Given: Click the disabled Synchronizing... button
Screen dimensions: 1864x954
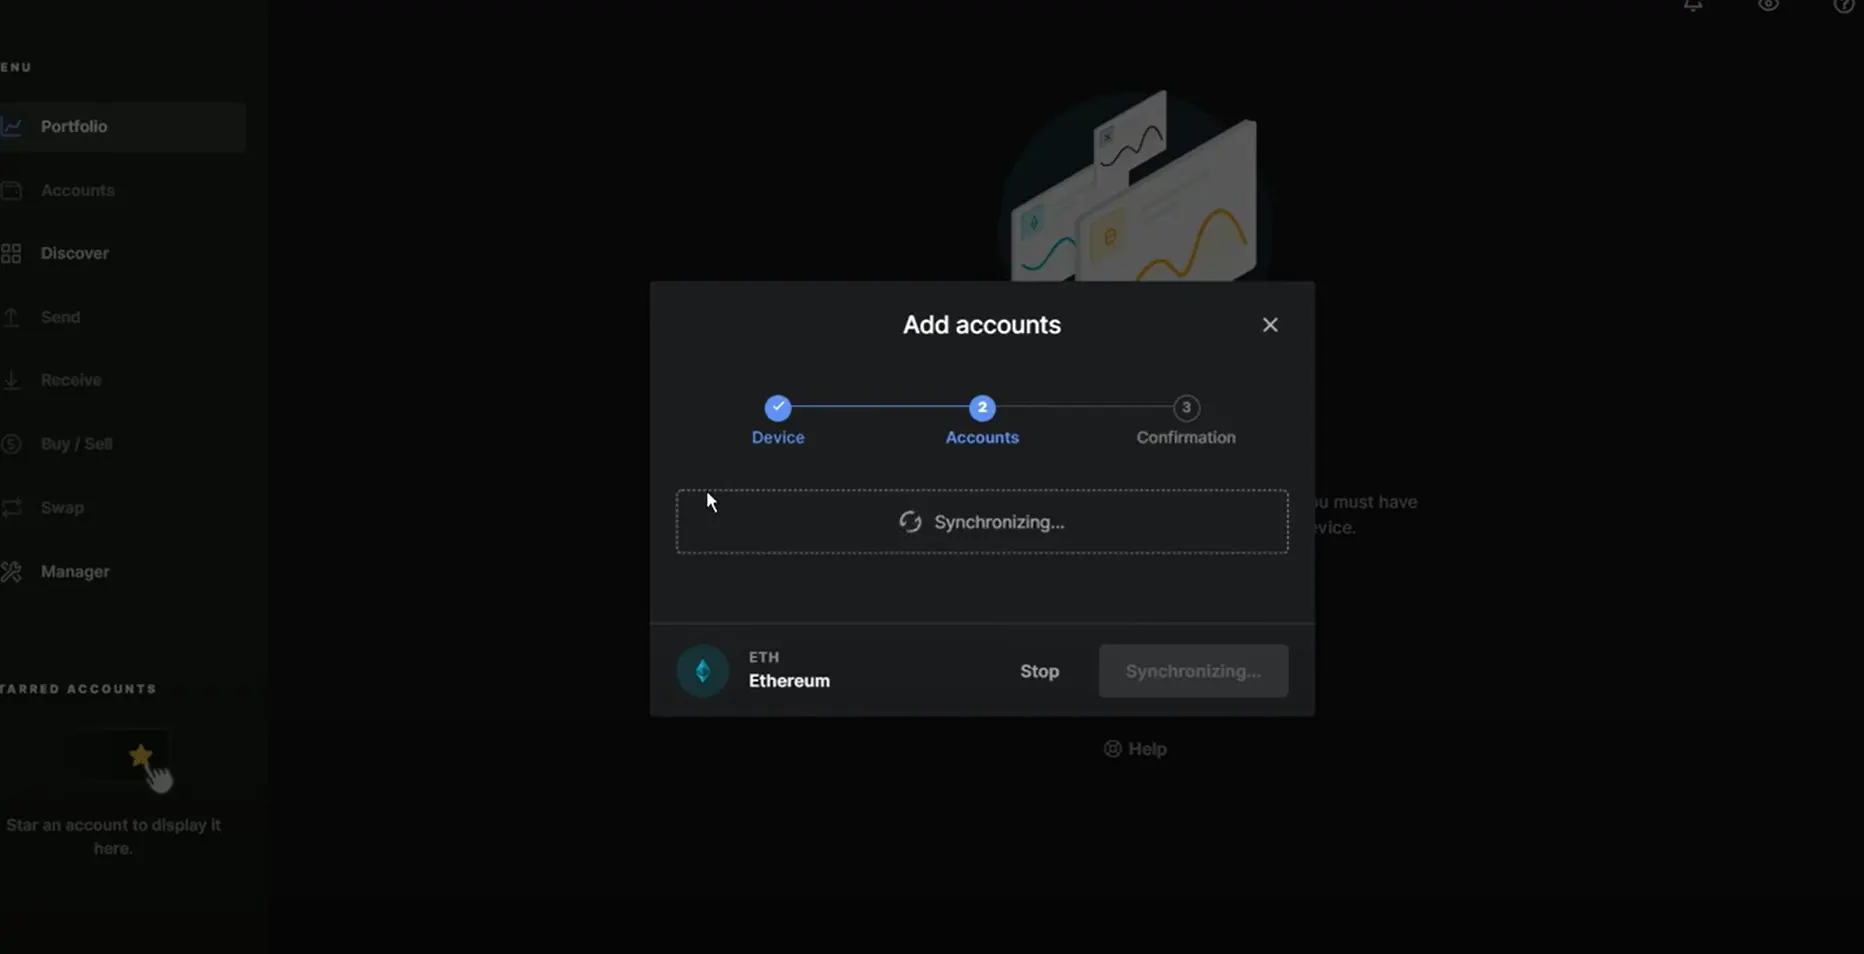Looking at the screenshot, I should [1193, 671].
